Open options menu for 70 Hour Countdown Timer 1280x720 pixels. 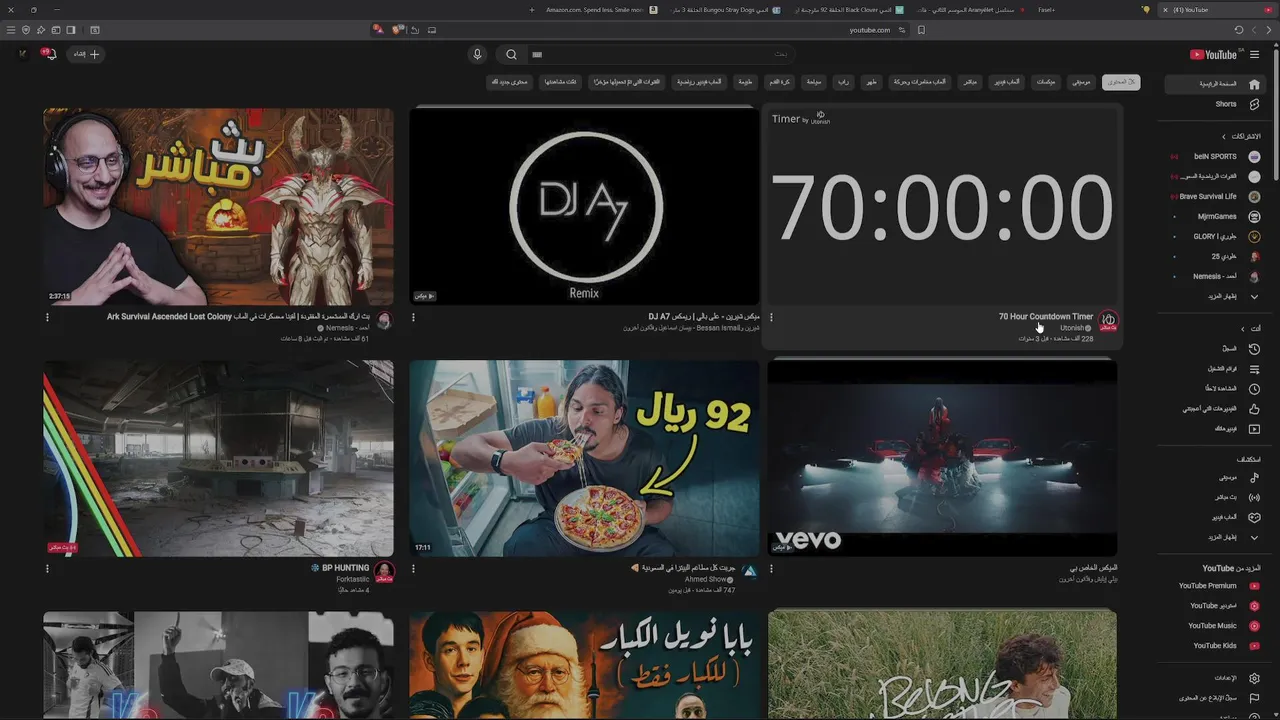[771, 318]
